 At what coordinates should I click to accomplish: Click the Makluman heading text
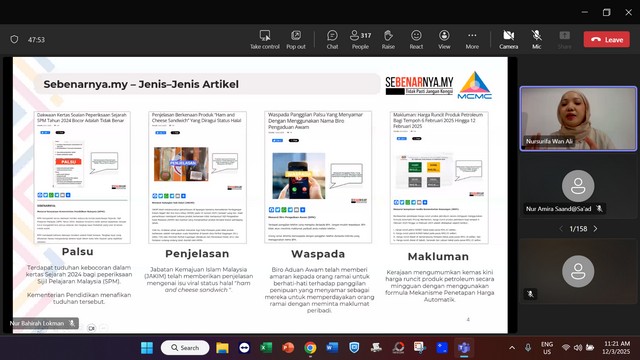(x=438, y=256)
